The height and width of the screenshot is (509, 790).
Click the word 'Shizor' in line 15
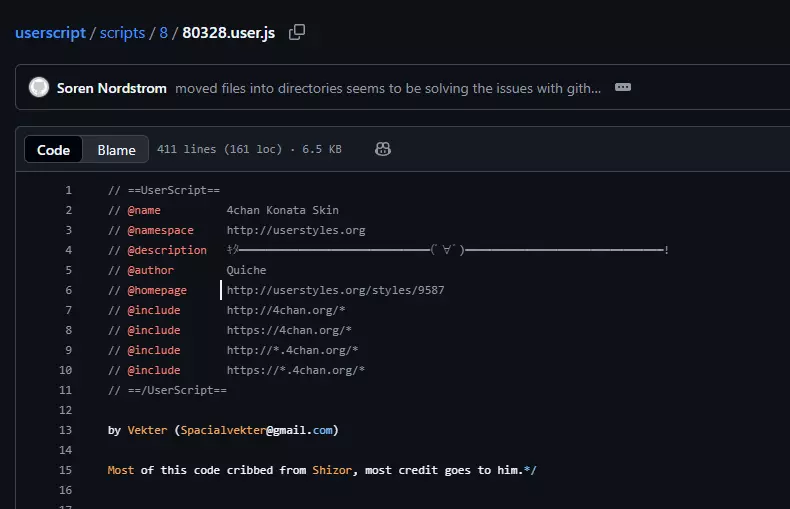point(332,470)
